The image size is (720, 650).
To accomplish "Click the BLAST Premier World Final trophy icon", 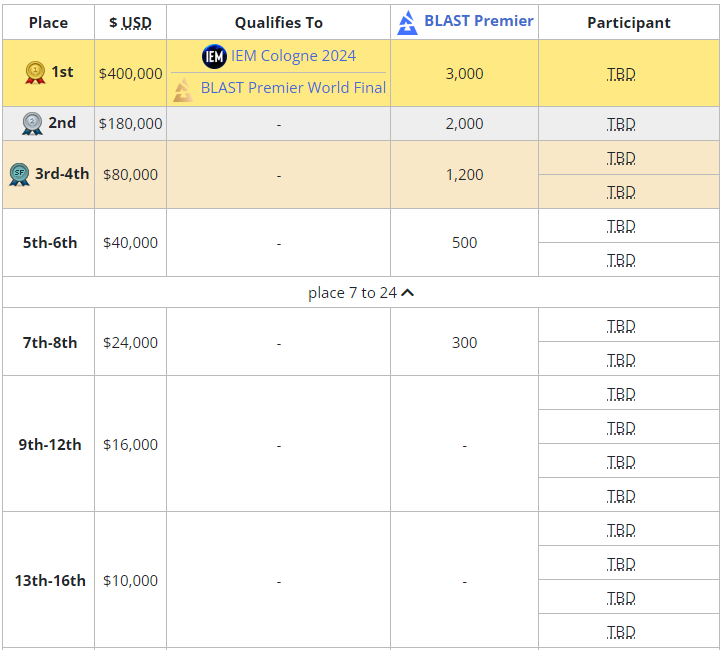I will coord(183,90).
